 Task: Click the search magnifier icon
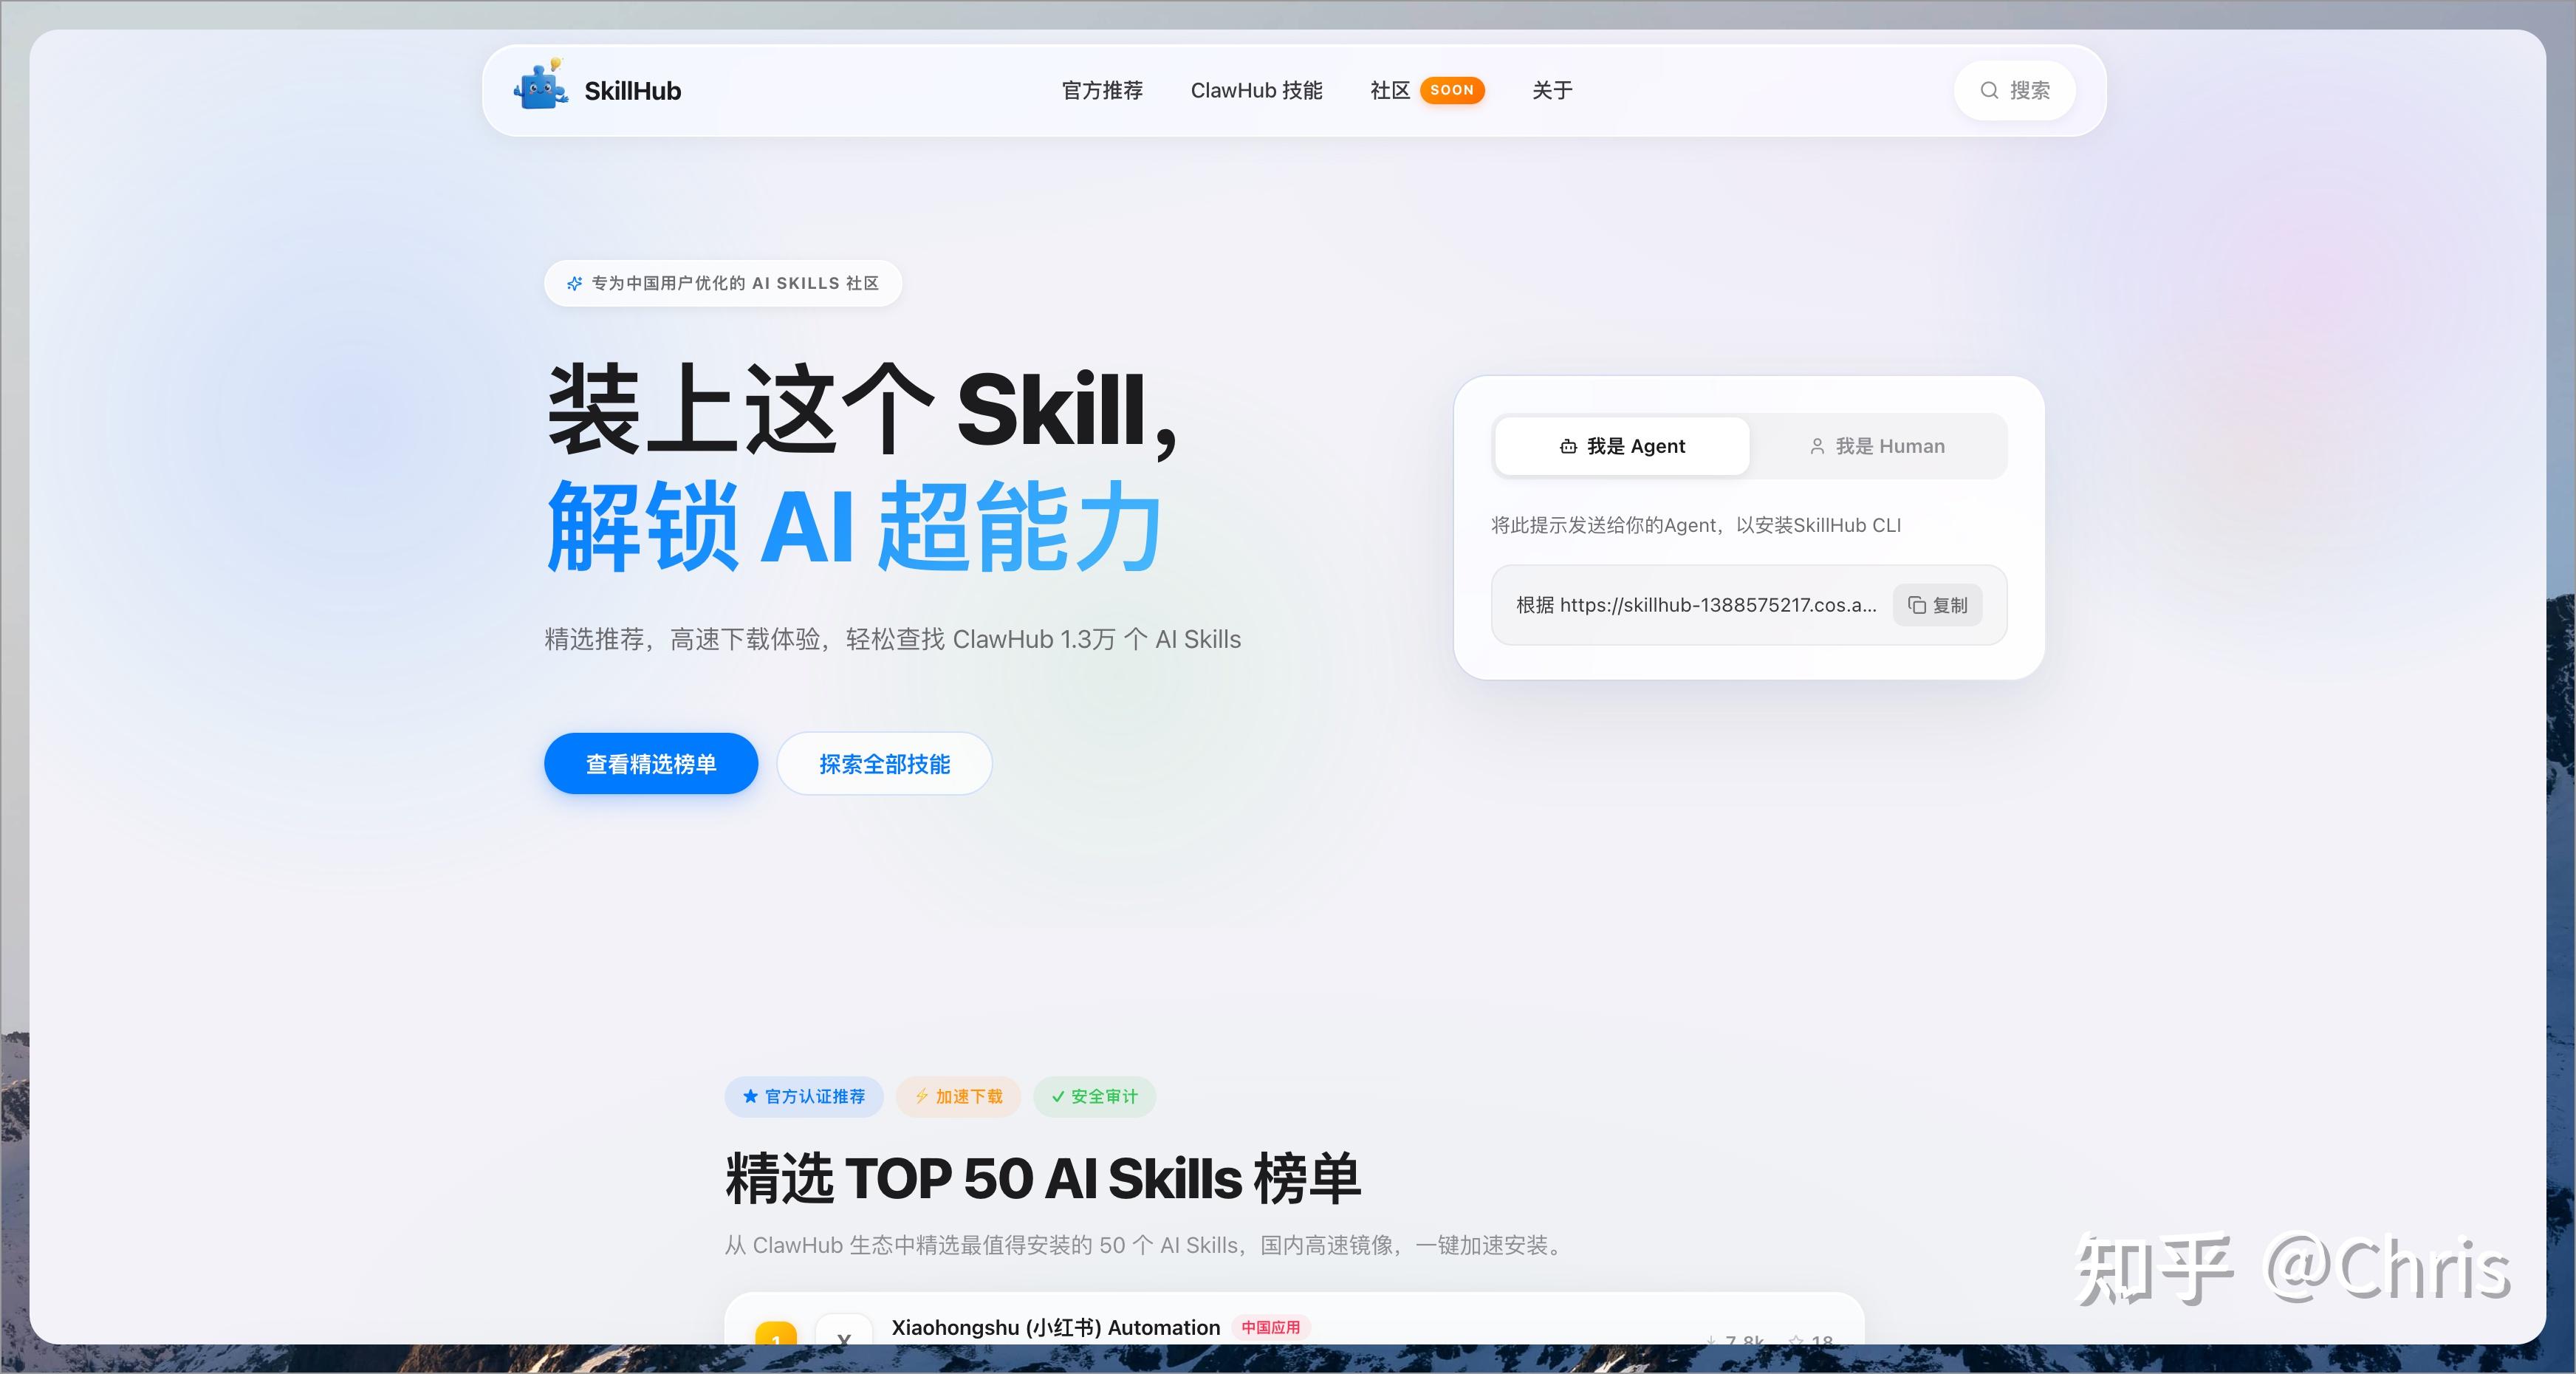[1989, 91]
